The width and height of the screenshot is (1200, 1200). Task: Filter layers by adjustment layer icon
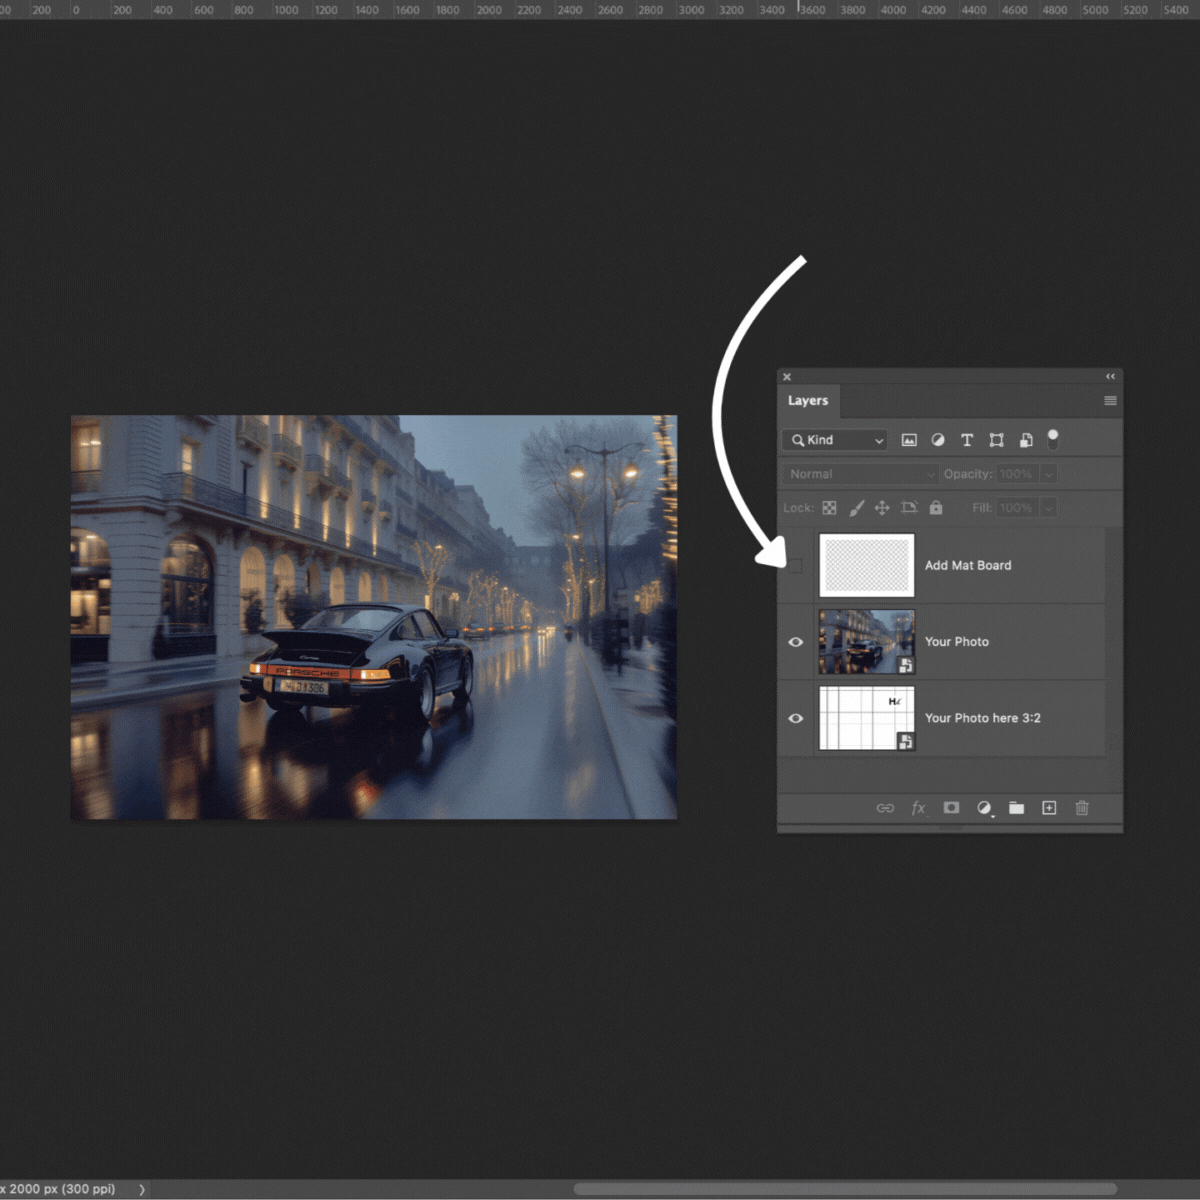point(938,440)
